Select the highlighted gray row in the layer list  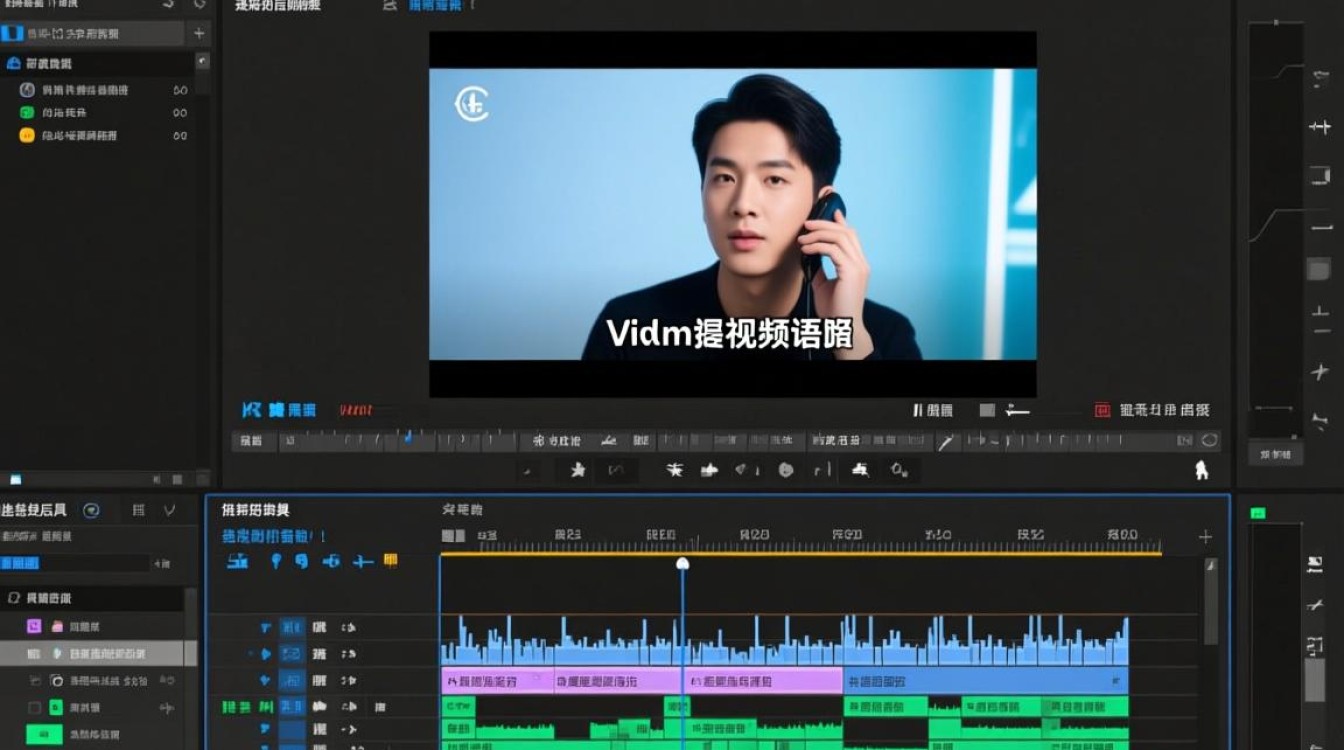(92, 653)
